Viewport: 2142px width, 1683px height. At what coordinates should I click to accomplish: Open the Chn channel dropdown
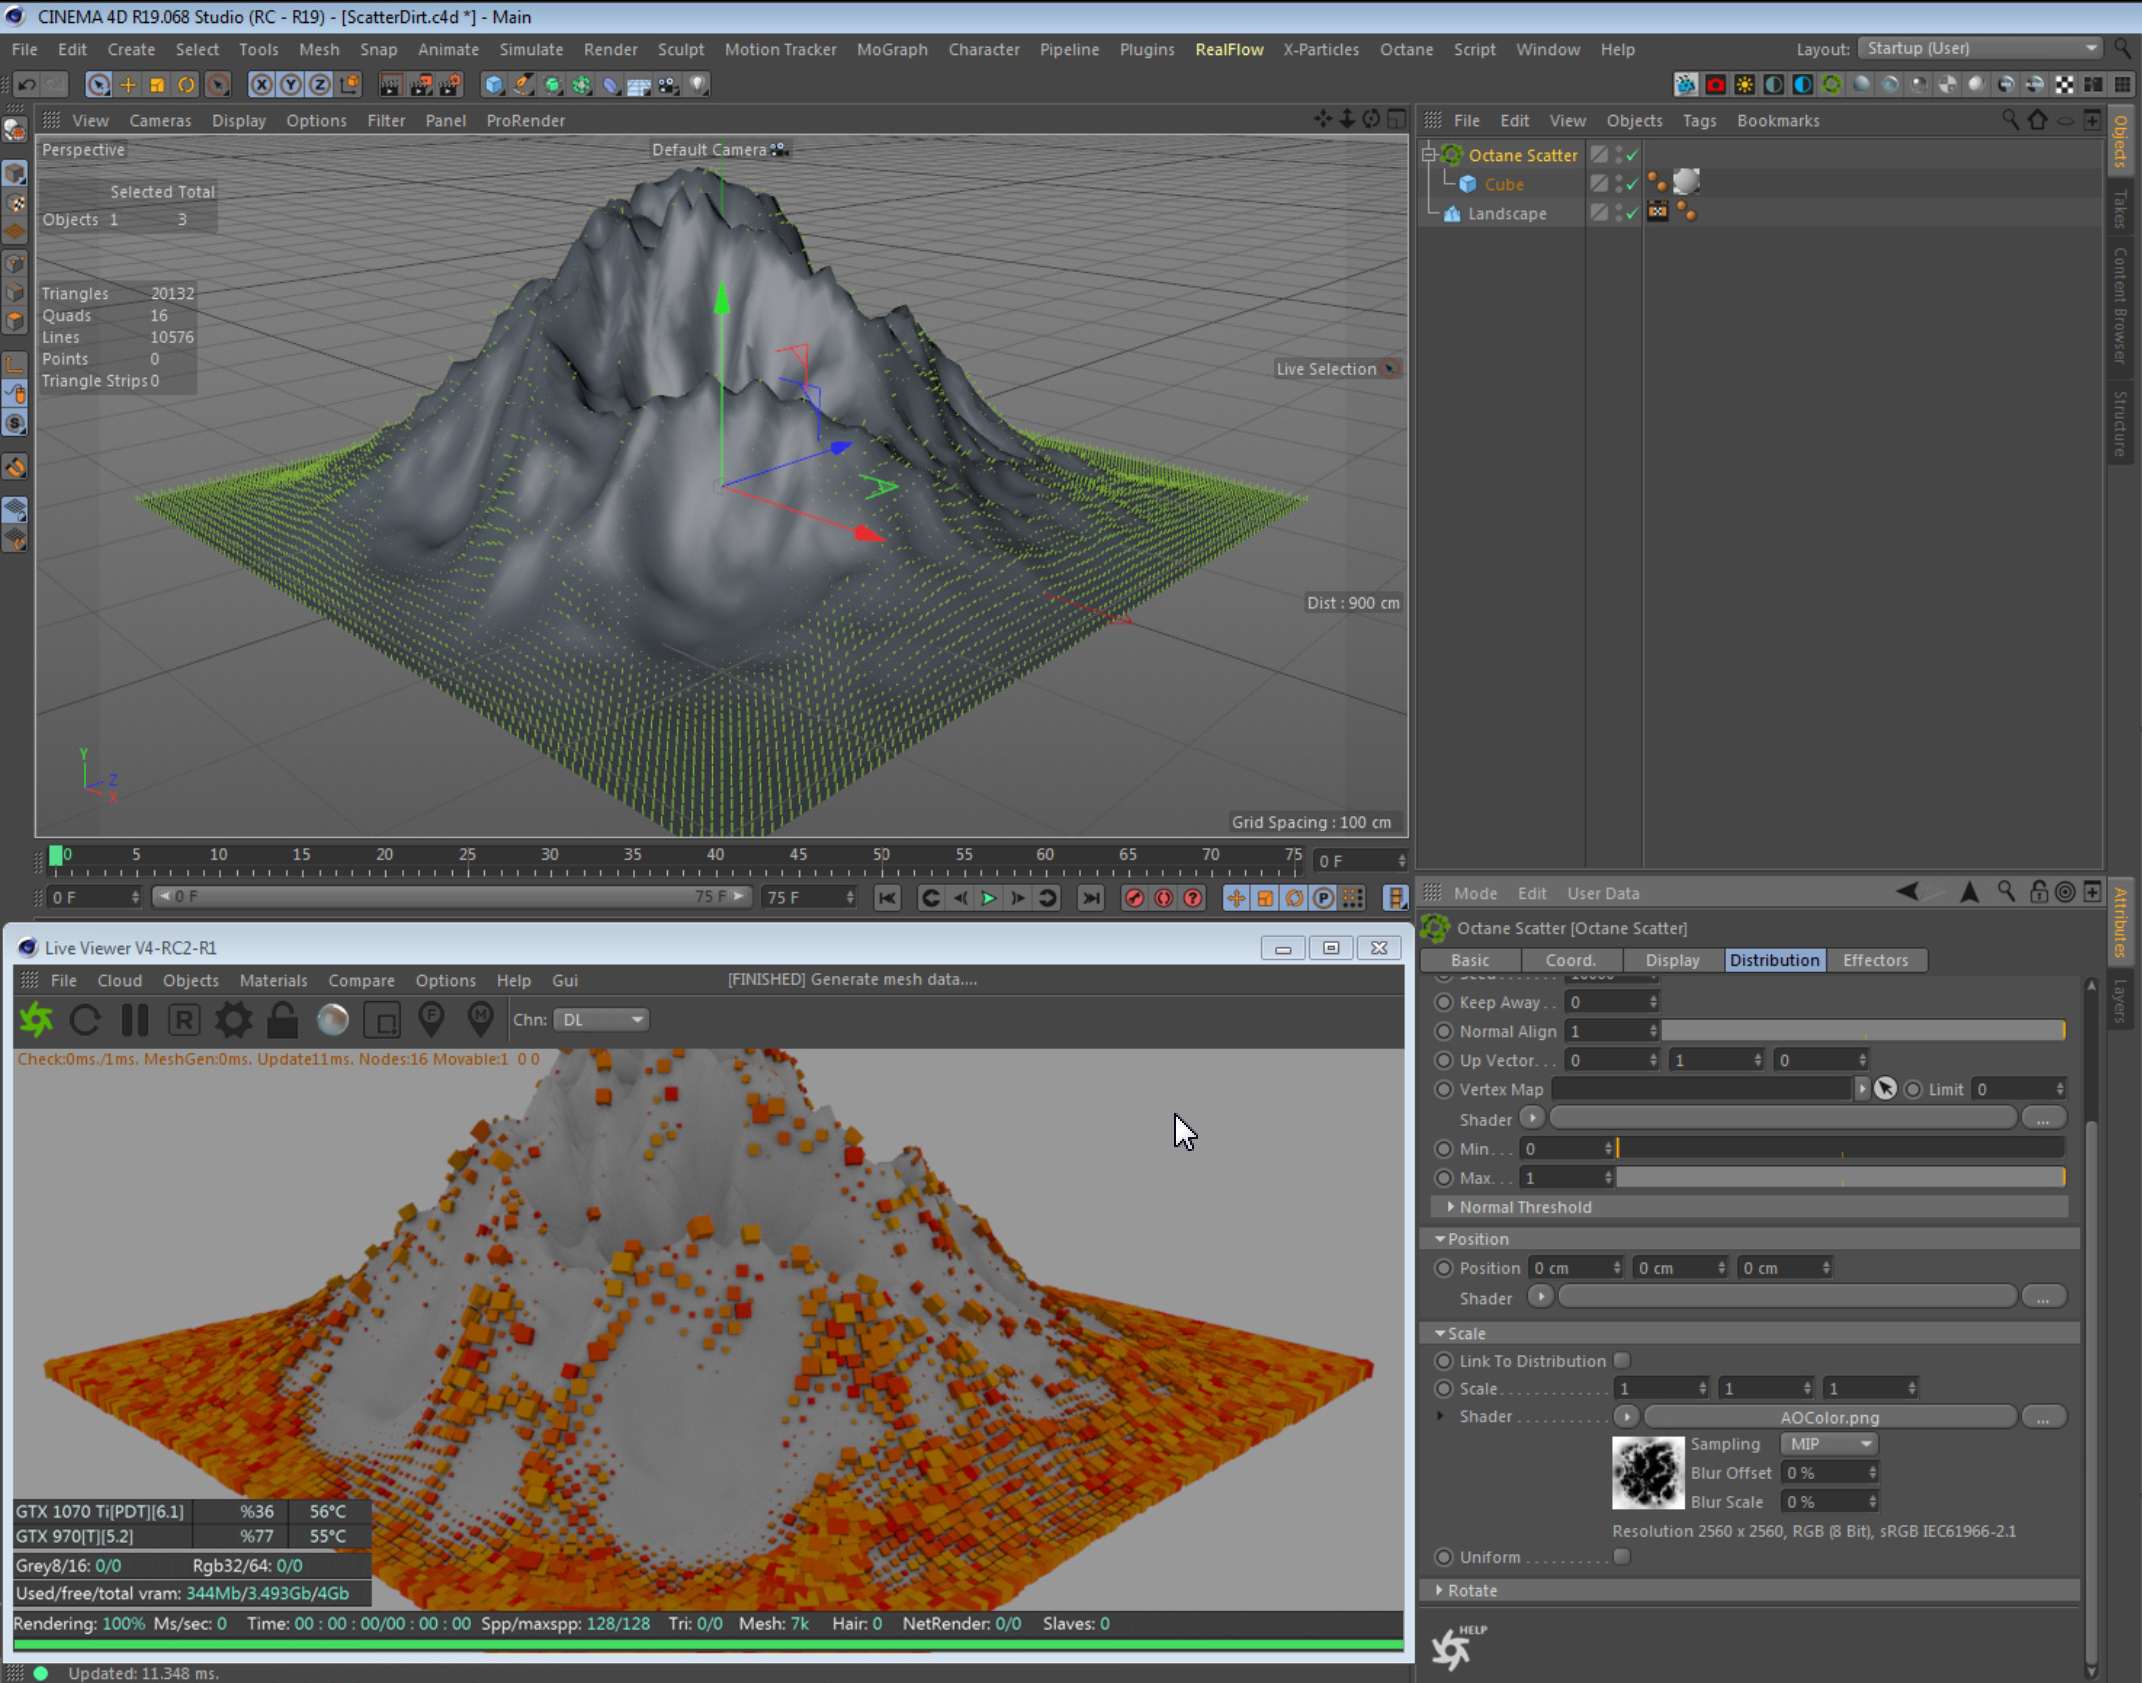(601, 1020)
